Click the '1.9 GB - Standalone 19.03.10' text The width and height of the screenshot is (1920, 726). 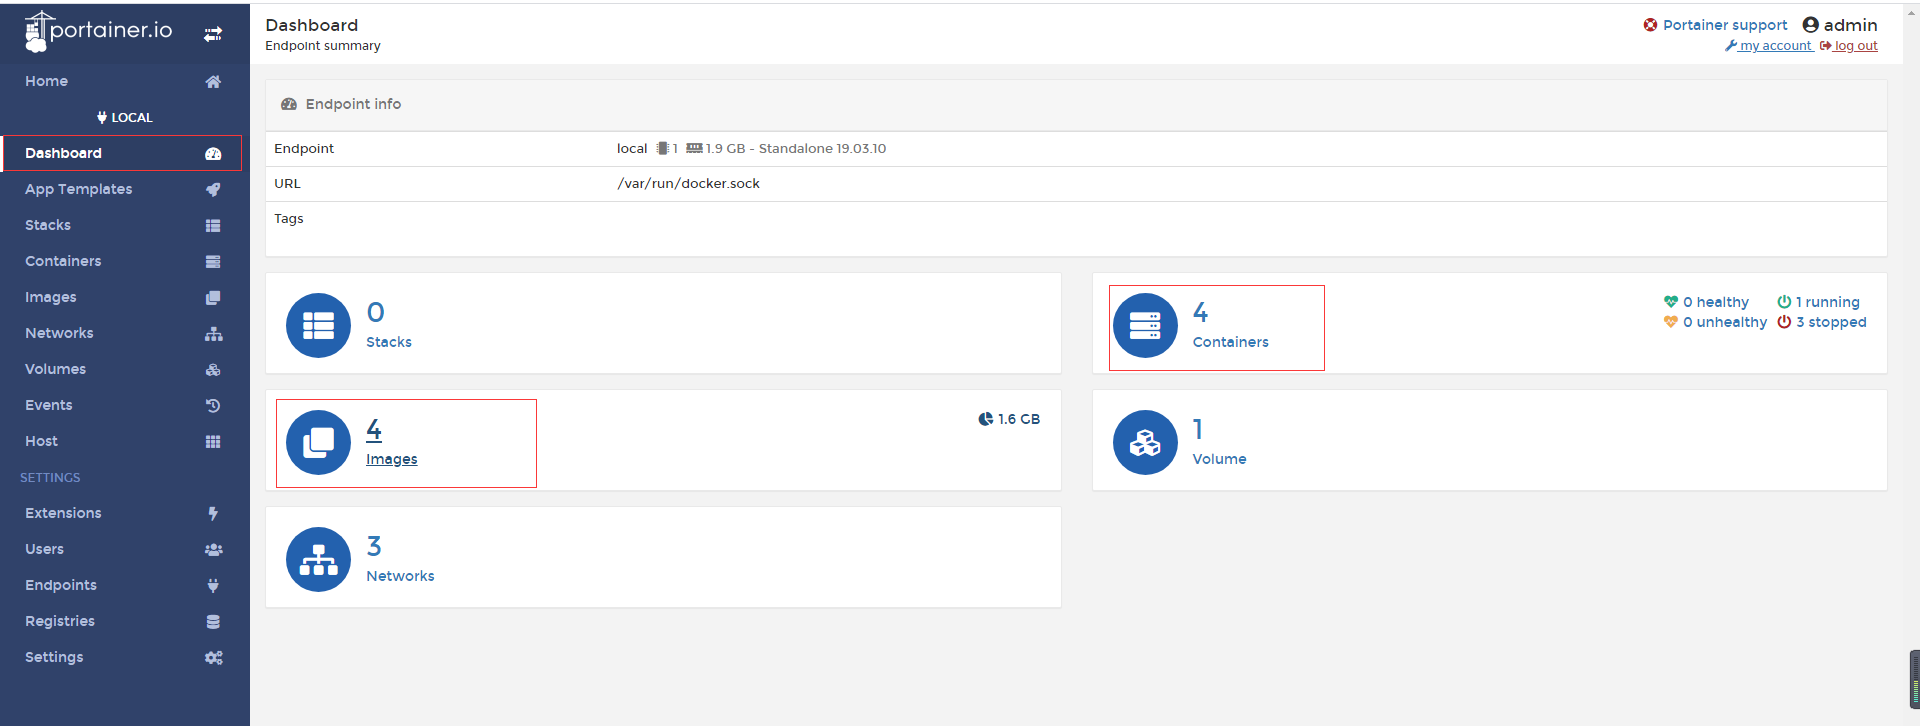[x=796, y=149]
